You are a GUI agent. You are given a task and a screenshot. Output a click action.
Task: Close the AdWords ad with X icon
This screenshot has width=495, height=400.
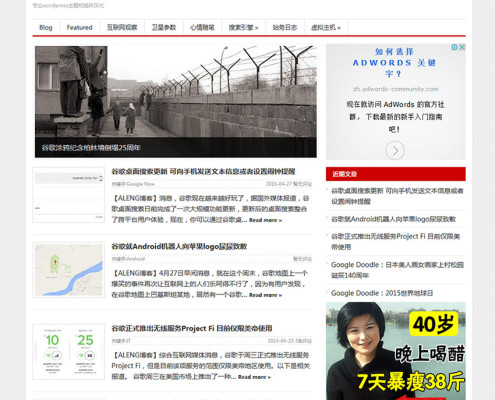pos(462,47)
